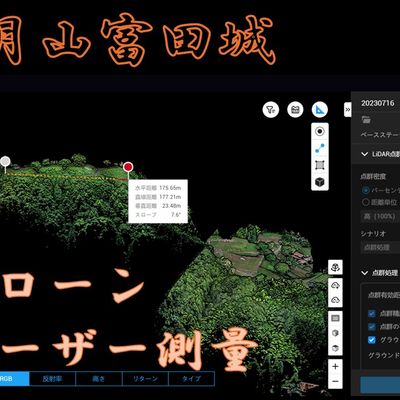Click the スロープ 7.6° value

[x=176, y=215]
